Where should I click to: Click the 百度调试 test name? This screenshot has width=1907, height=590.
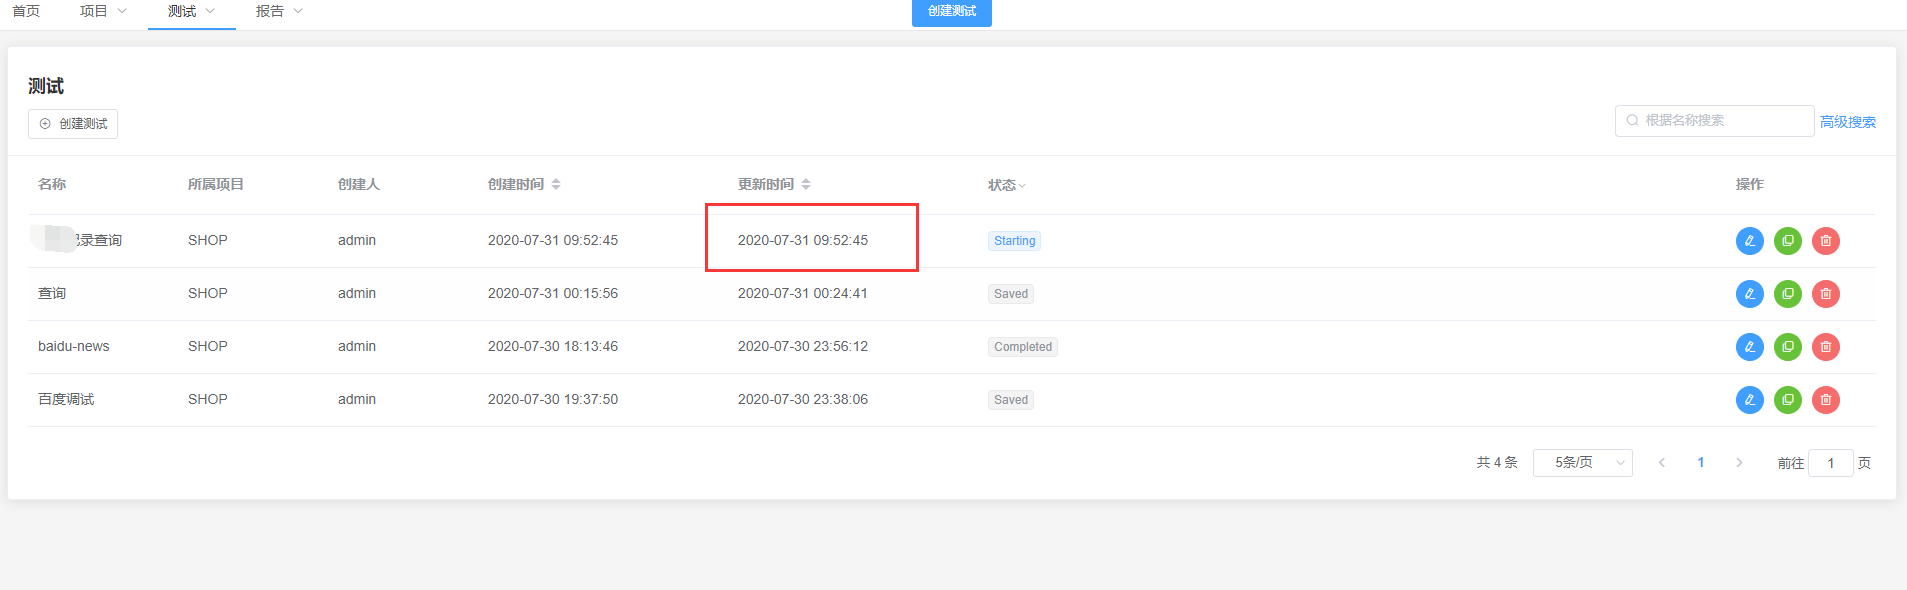coord(66,399)
